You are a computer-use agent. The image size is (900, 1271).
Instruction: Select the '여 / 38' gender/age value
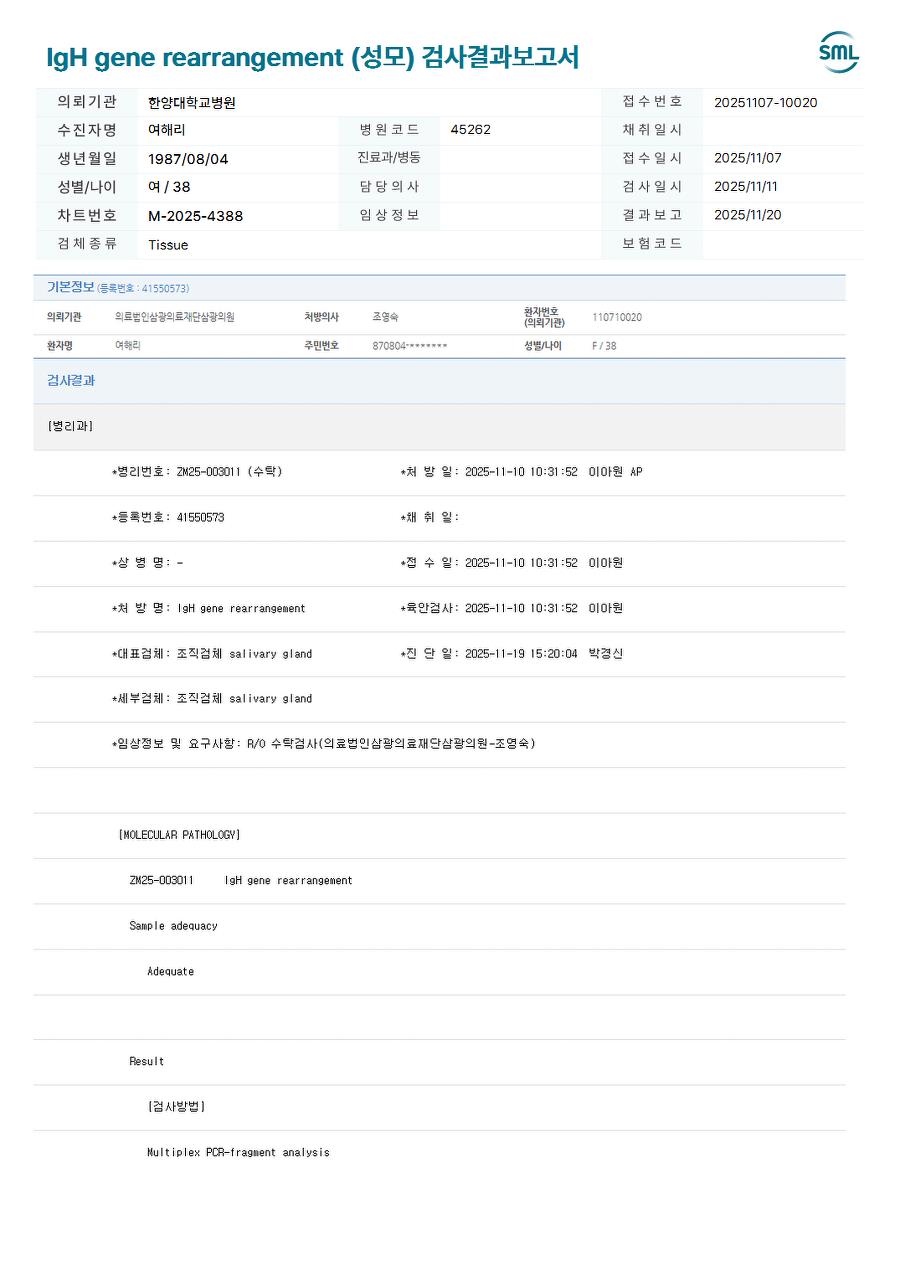[169, 187]
